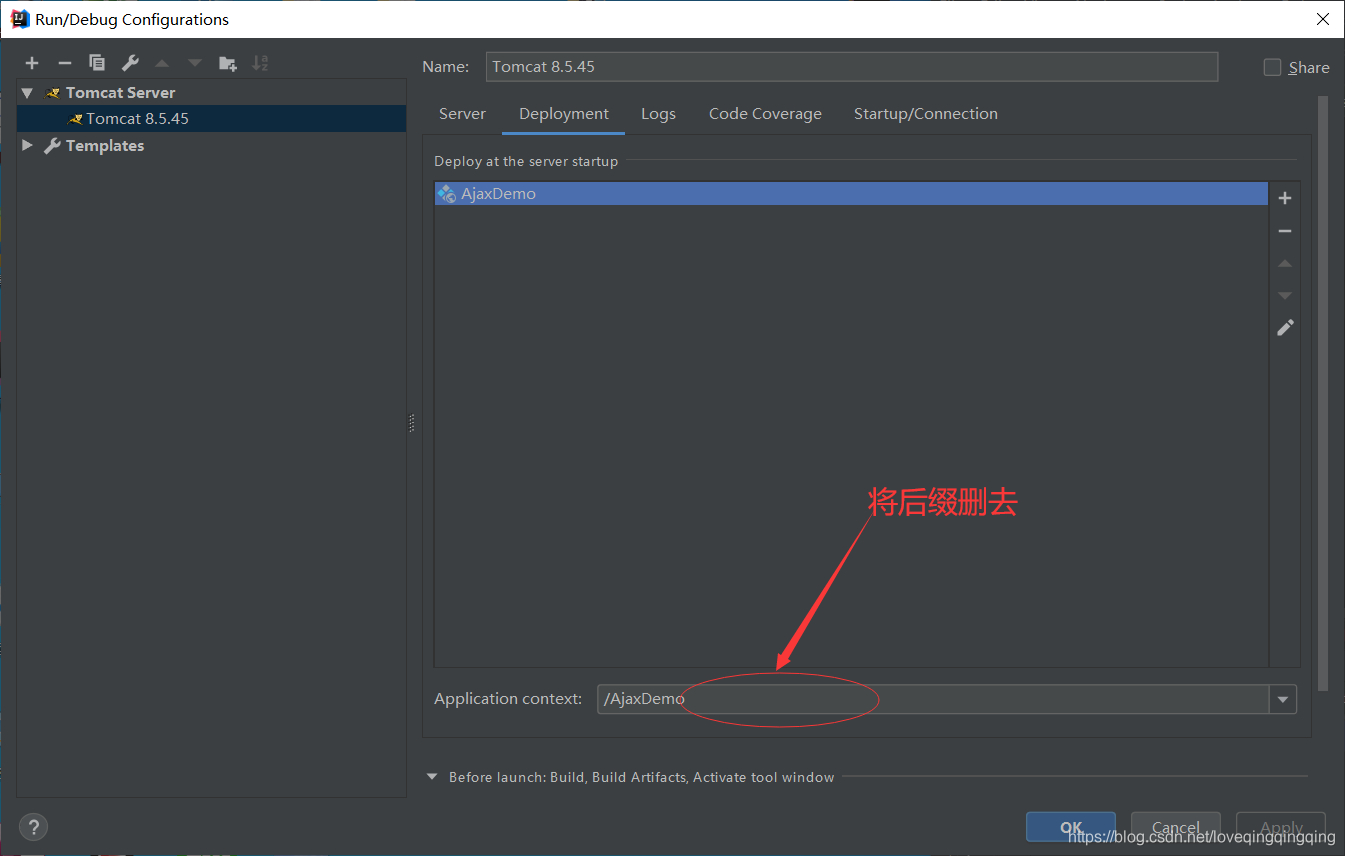Click the IntelliJ icon in title bar
The image size is (1345, 856).
19,19
